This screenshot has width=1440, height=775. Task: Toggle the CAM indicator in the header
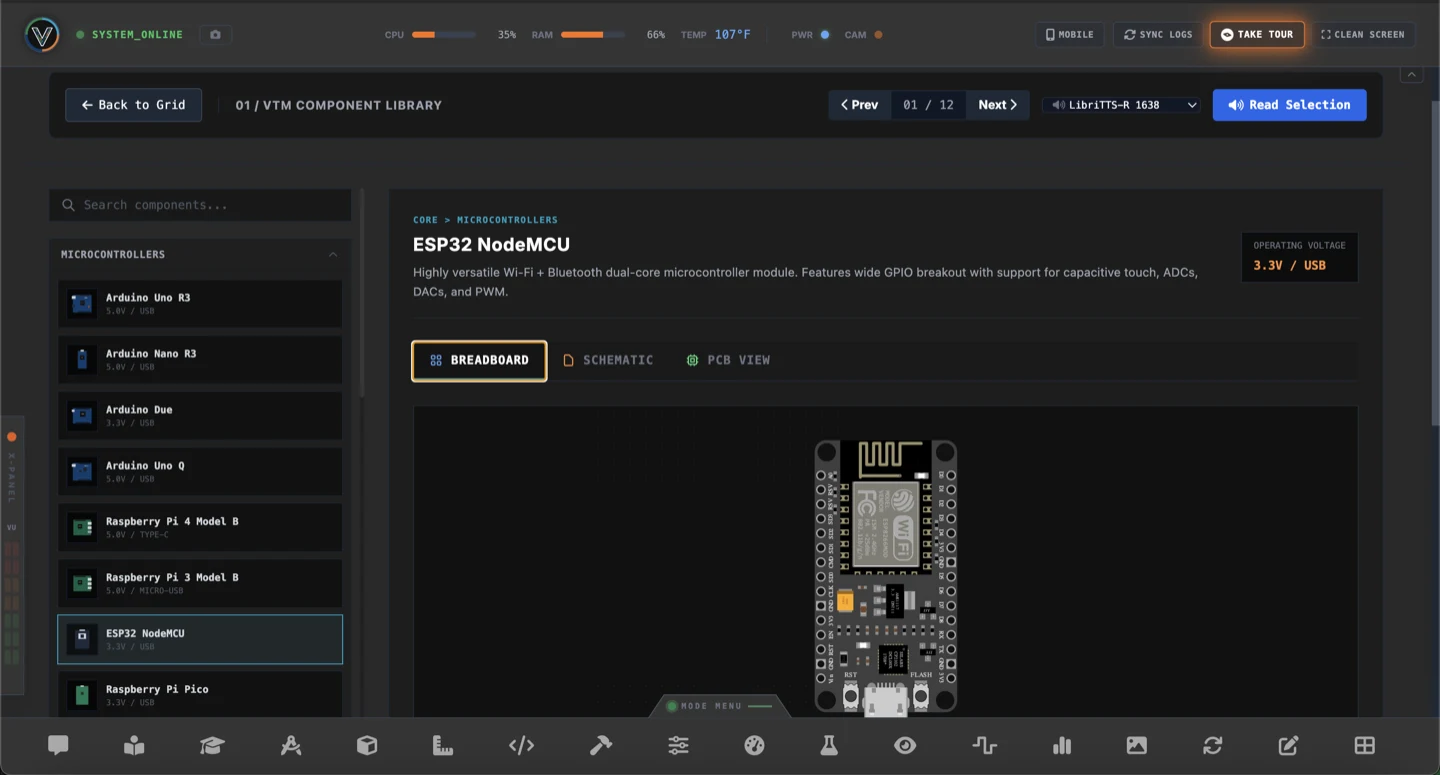pos(878,35)
